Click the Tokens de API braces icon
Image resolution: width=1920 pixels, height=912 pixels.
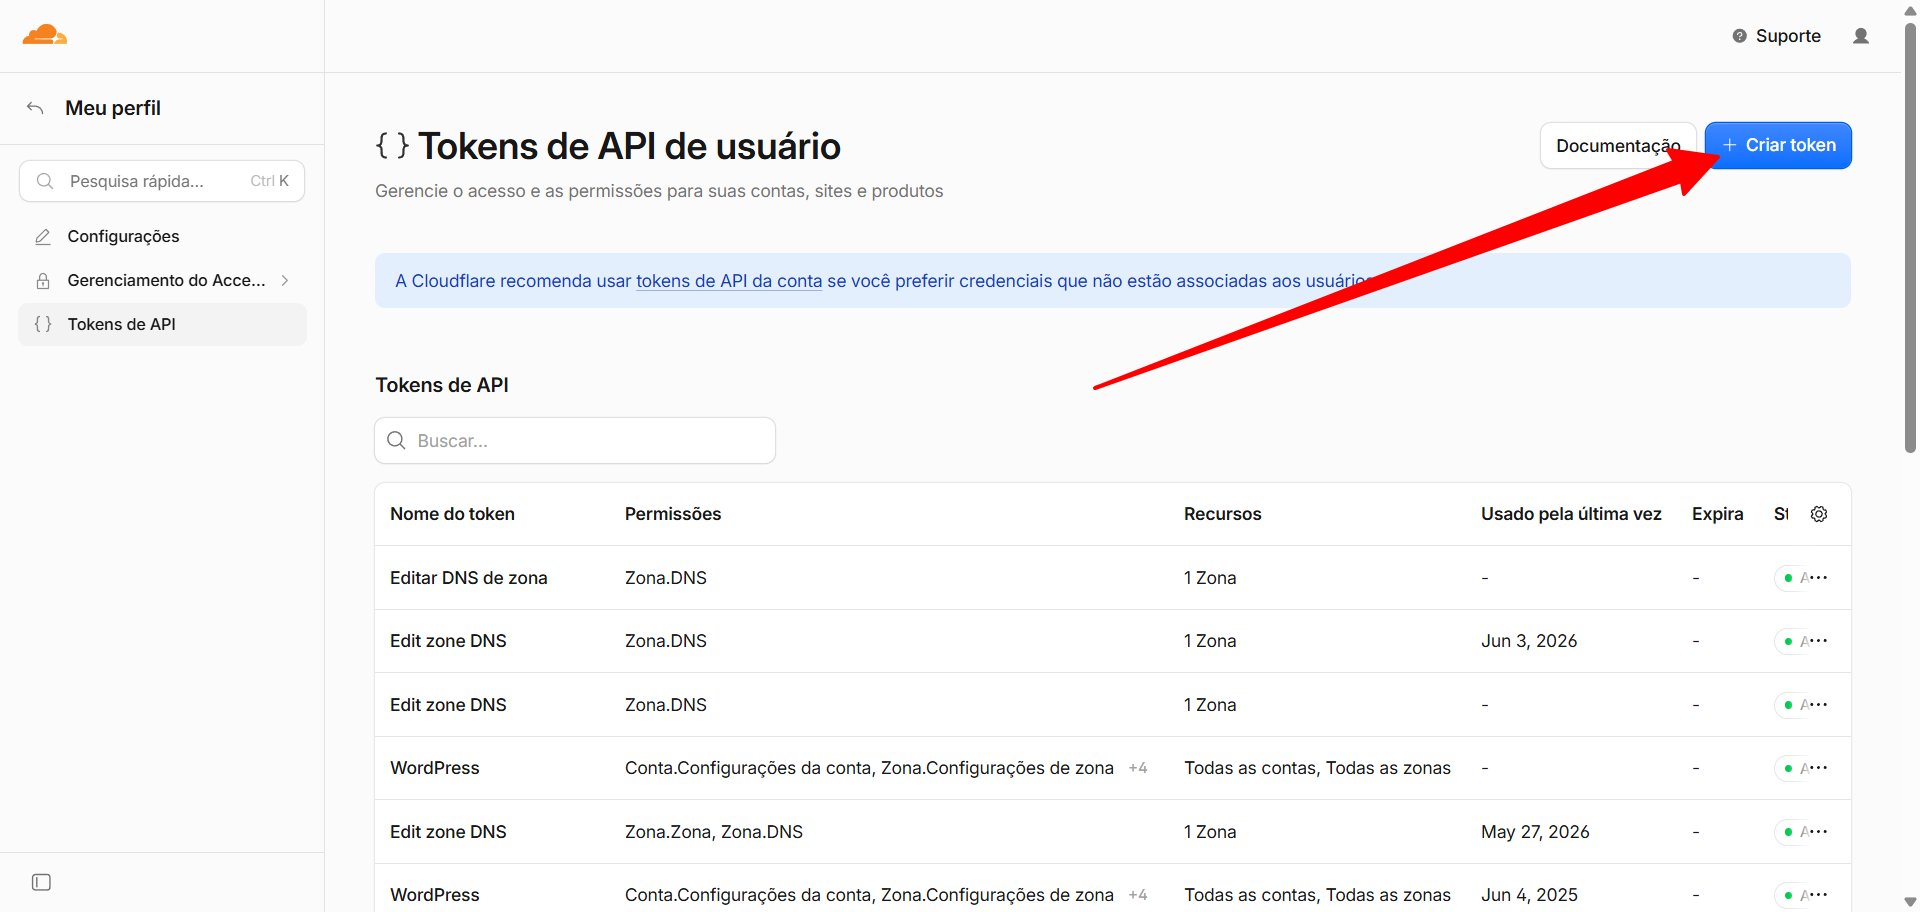pyautogui.click(x=43, y=324)
